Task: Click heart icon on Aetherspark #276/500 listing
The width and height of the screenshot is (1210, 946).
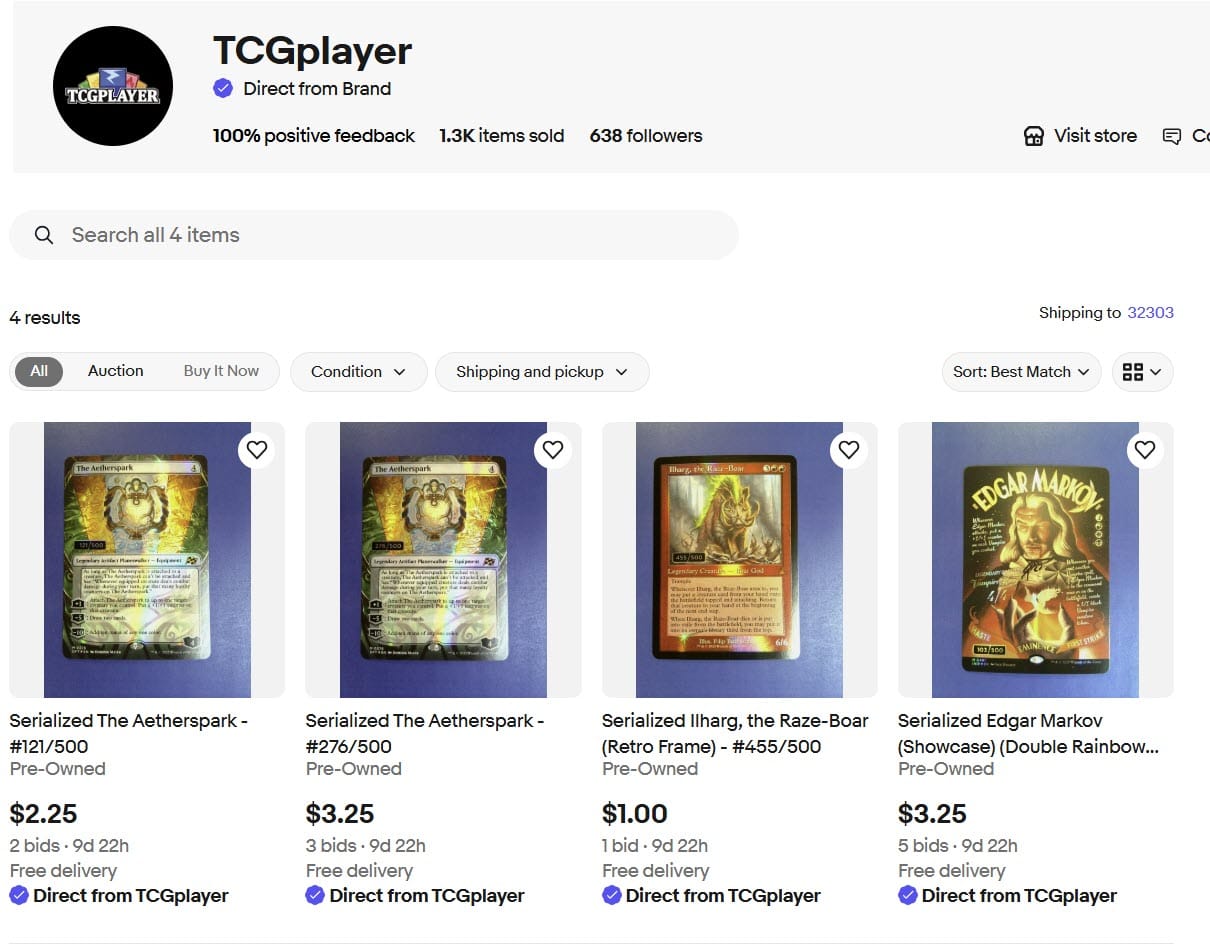Action: tap(553, 450)
